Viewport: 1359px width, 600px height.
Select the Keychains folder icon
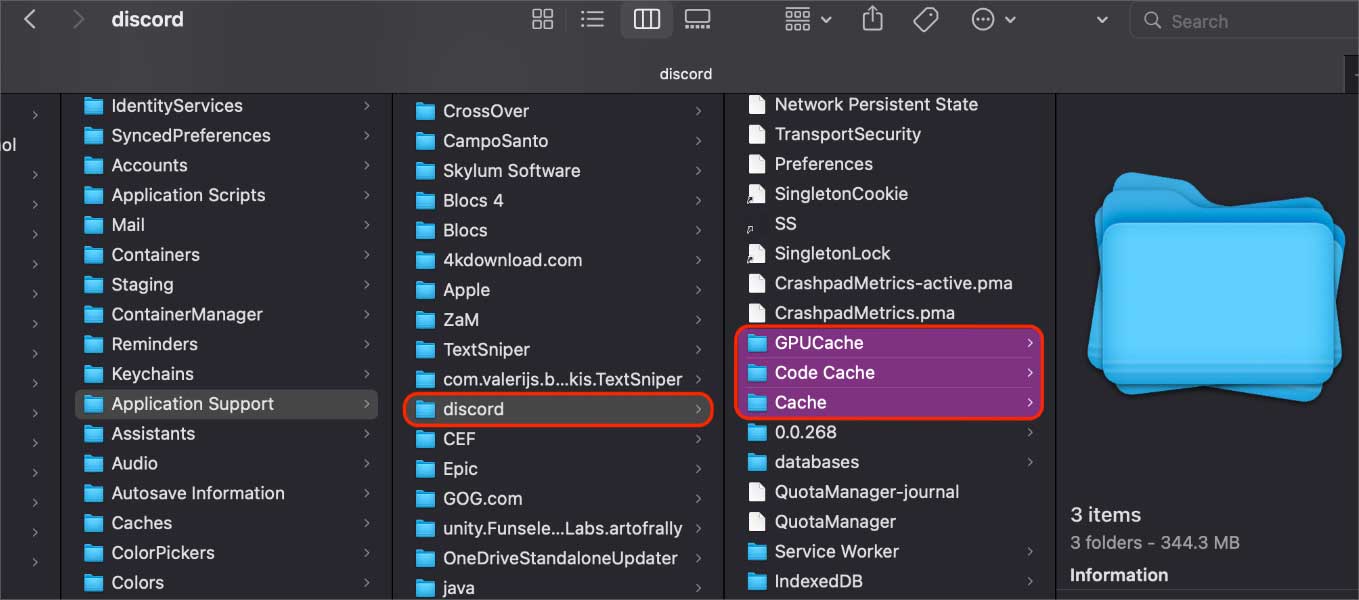pyautogui.click(x=94, y=374)
